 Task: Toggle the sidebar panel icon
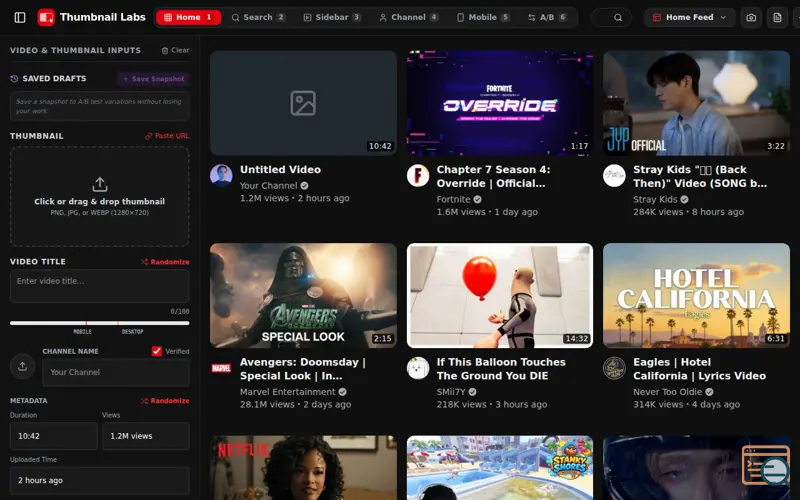(x=20, y=17)
